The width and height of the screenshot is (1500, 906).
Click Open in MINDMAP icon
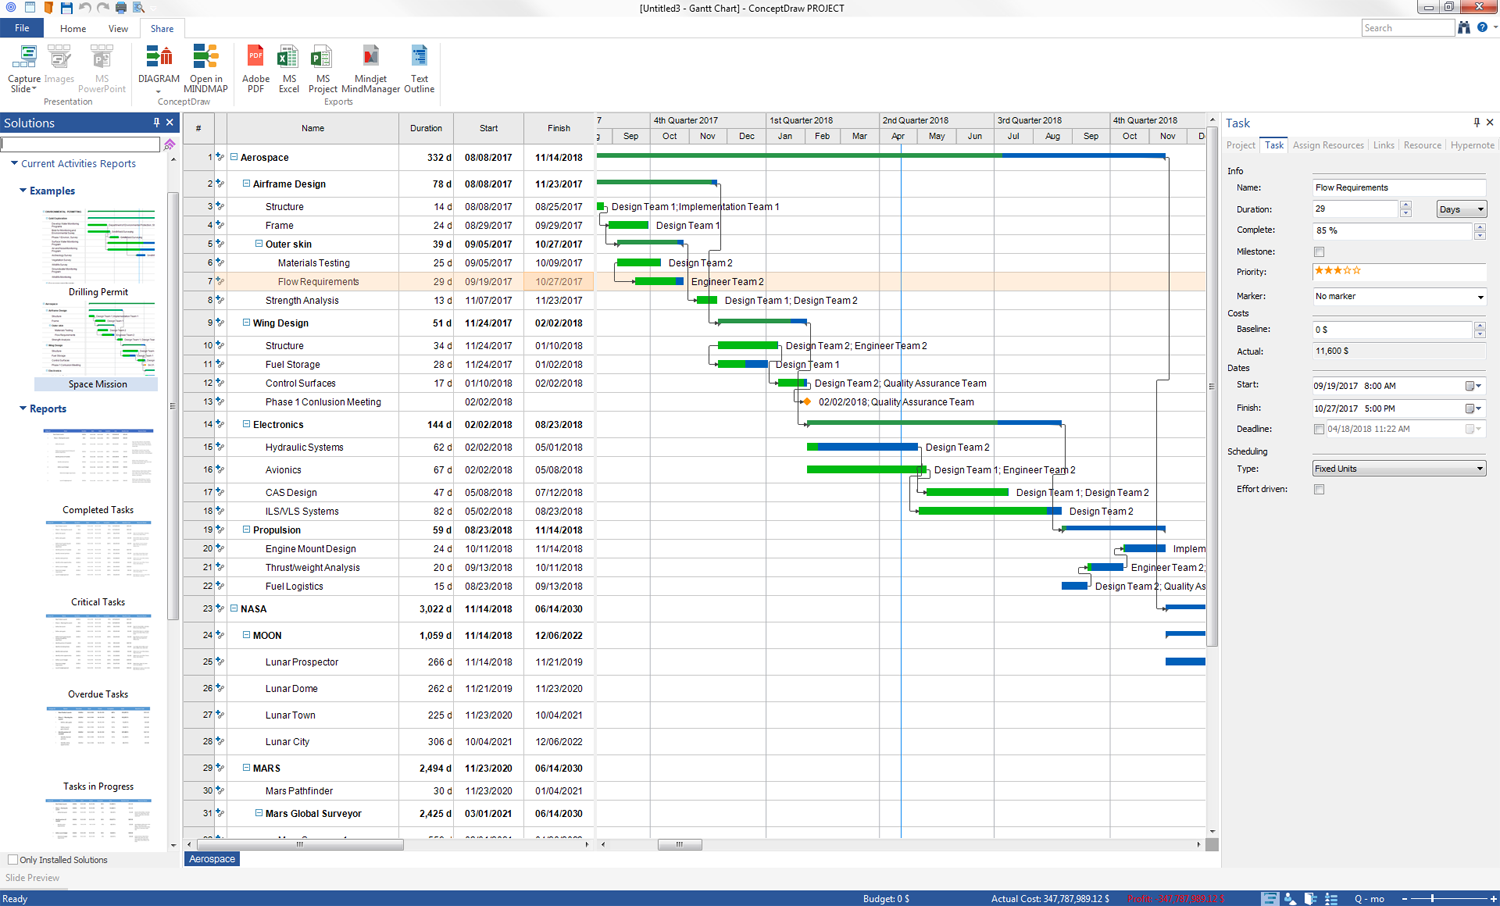[205, 62]
